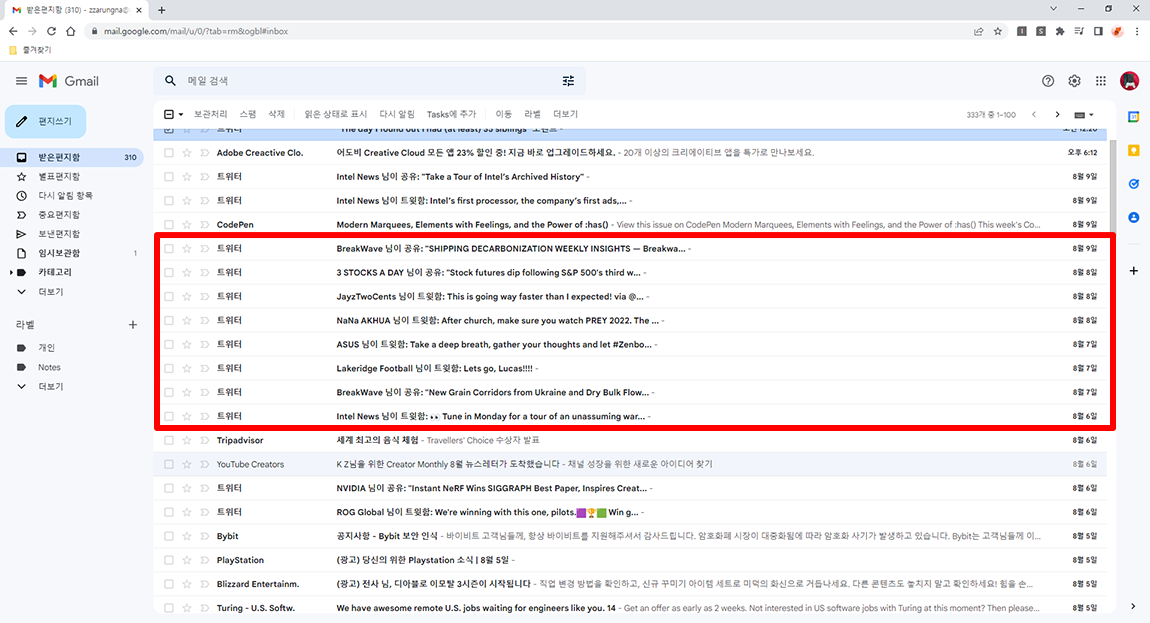Bookmark this page with the star icon
The width and height of the screenshot is (1150, 623).
pyautogui.click(x=997, y=31)
